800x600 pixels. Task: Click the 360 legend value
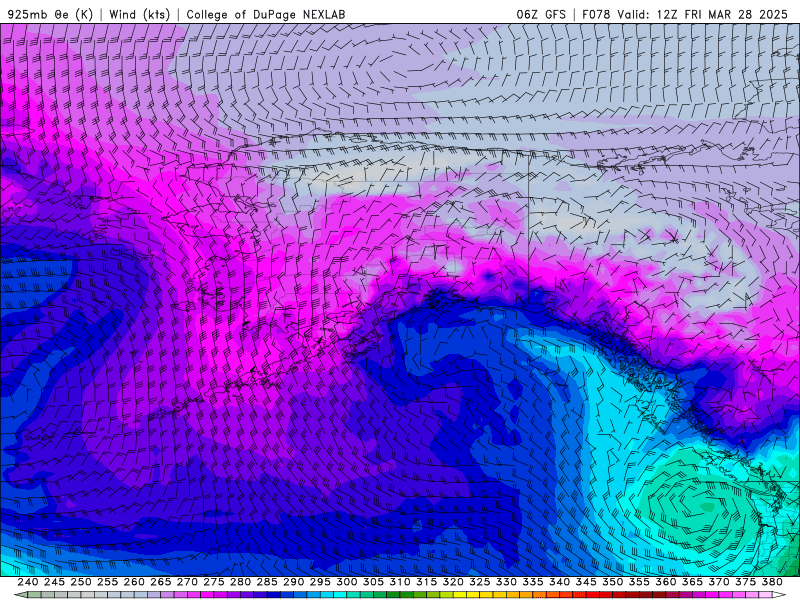click(x=666, y=582)
